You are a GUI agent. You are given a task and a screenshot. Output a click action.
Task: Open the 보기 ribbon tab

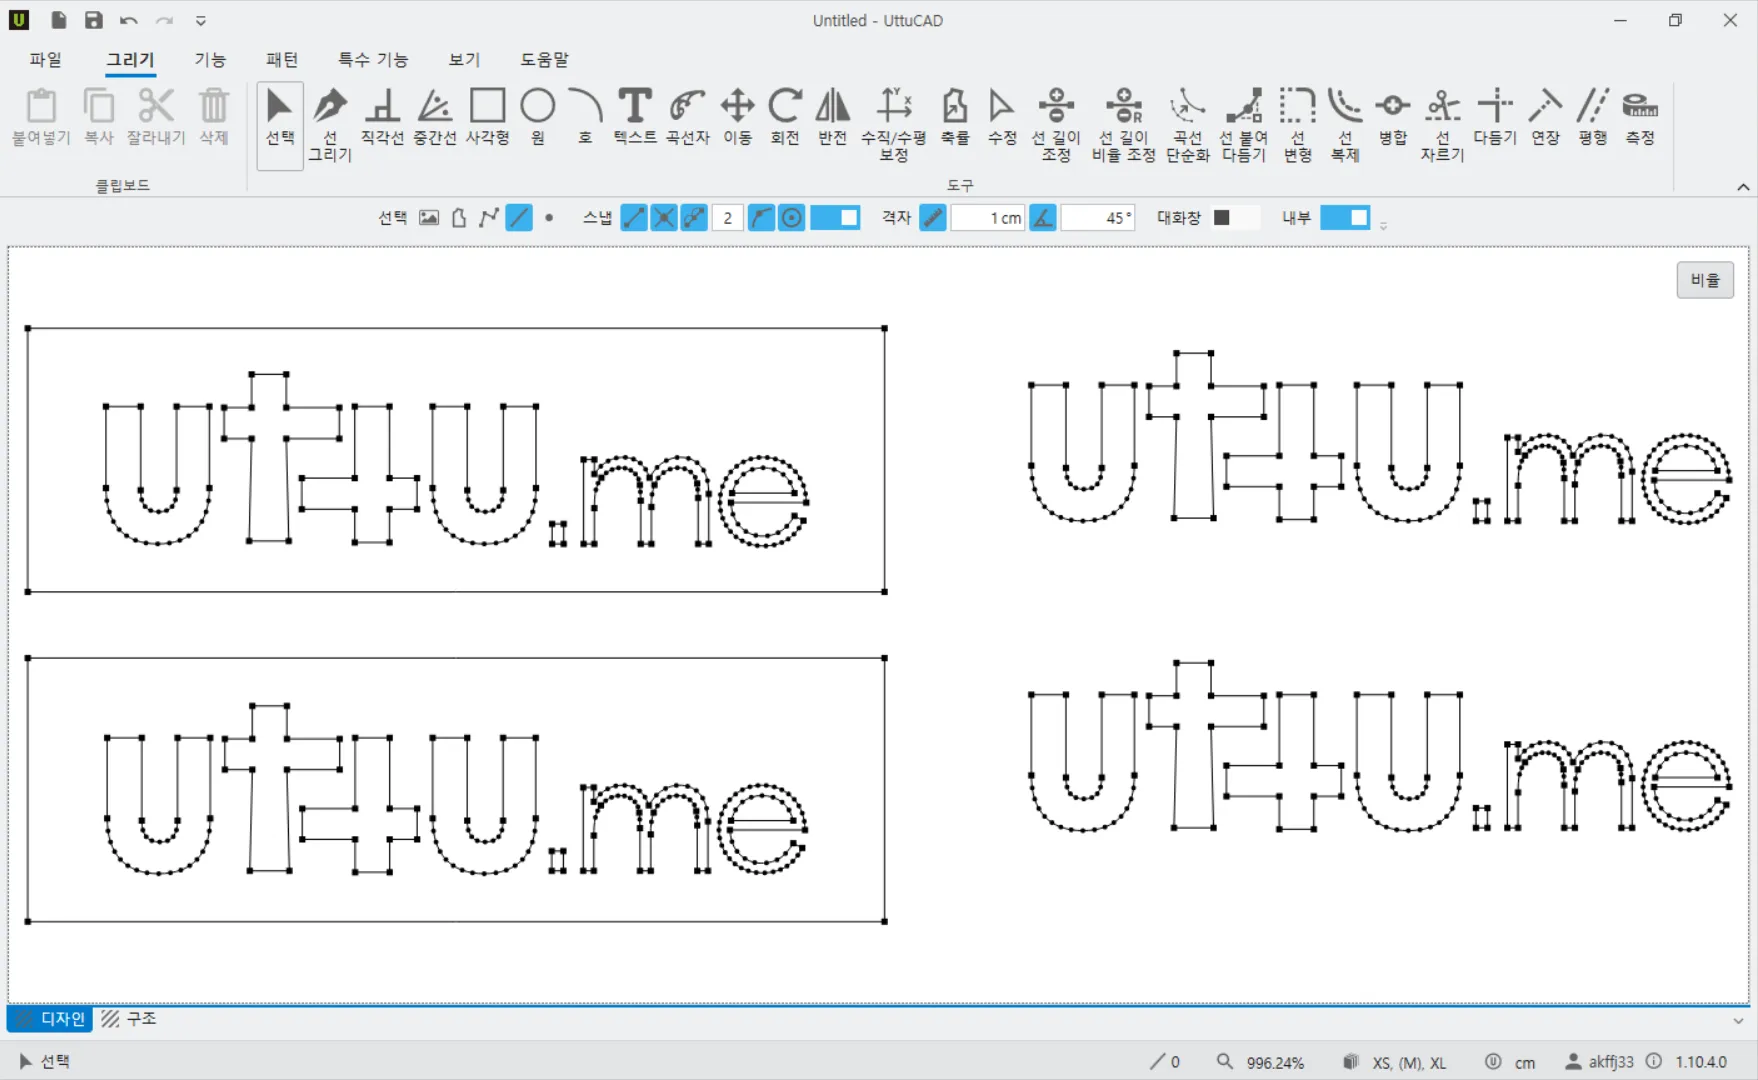coord(464,60)
